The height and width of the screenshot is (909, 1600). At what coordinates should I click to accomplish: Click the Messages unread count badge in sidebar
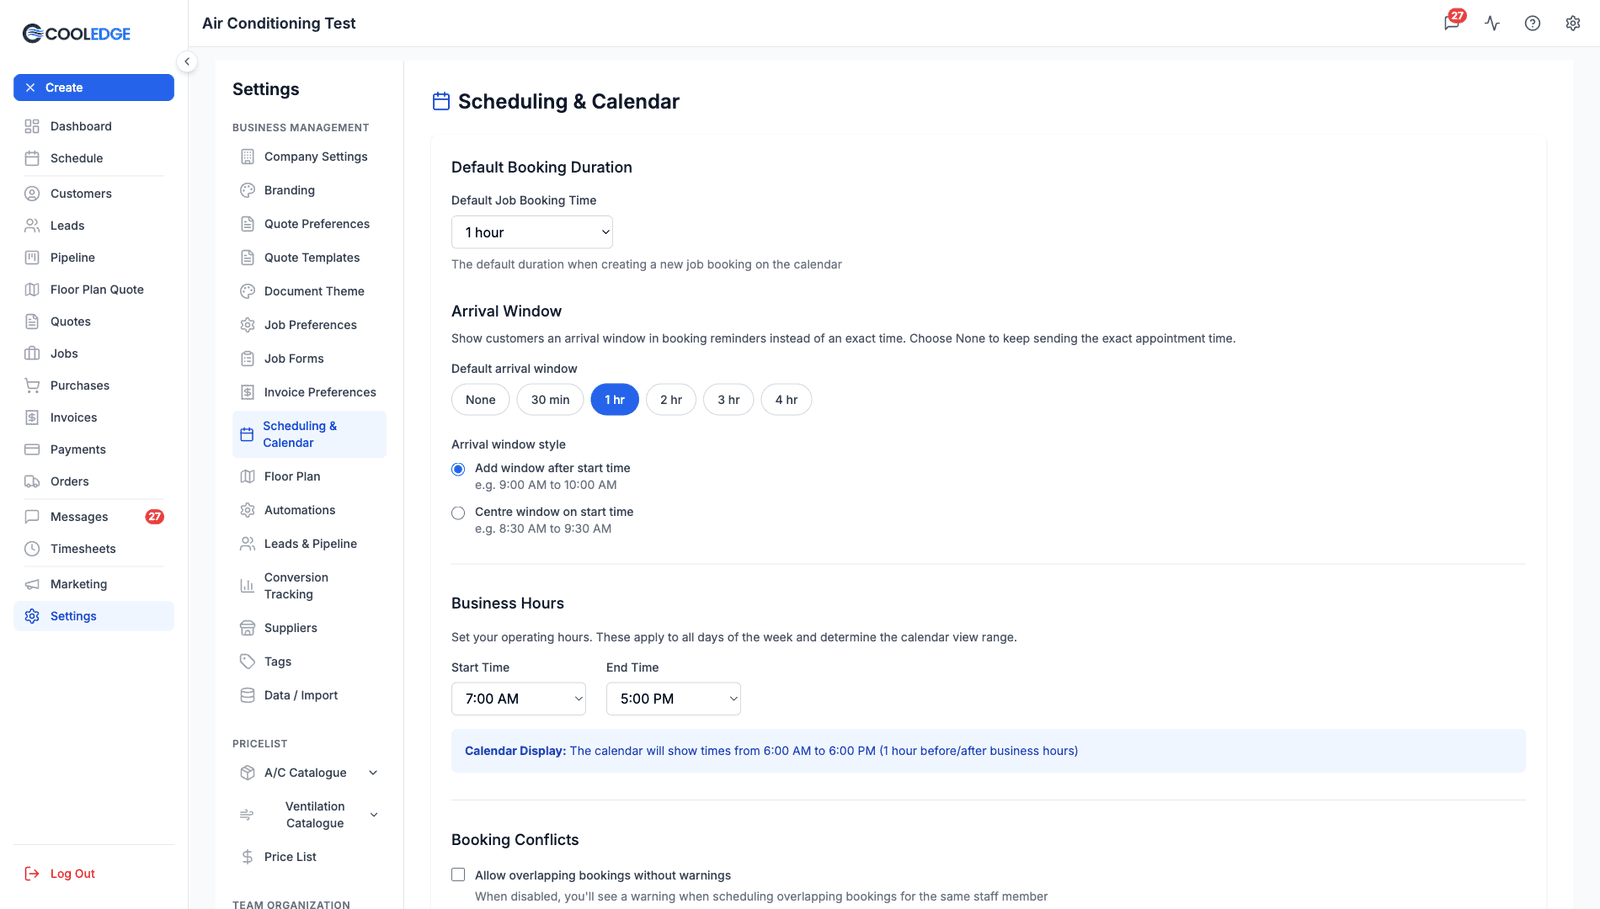[x=155, y=517]
